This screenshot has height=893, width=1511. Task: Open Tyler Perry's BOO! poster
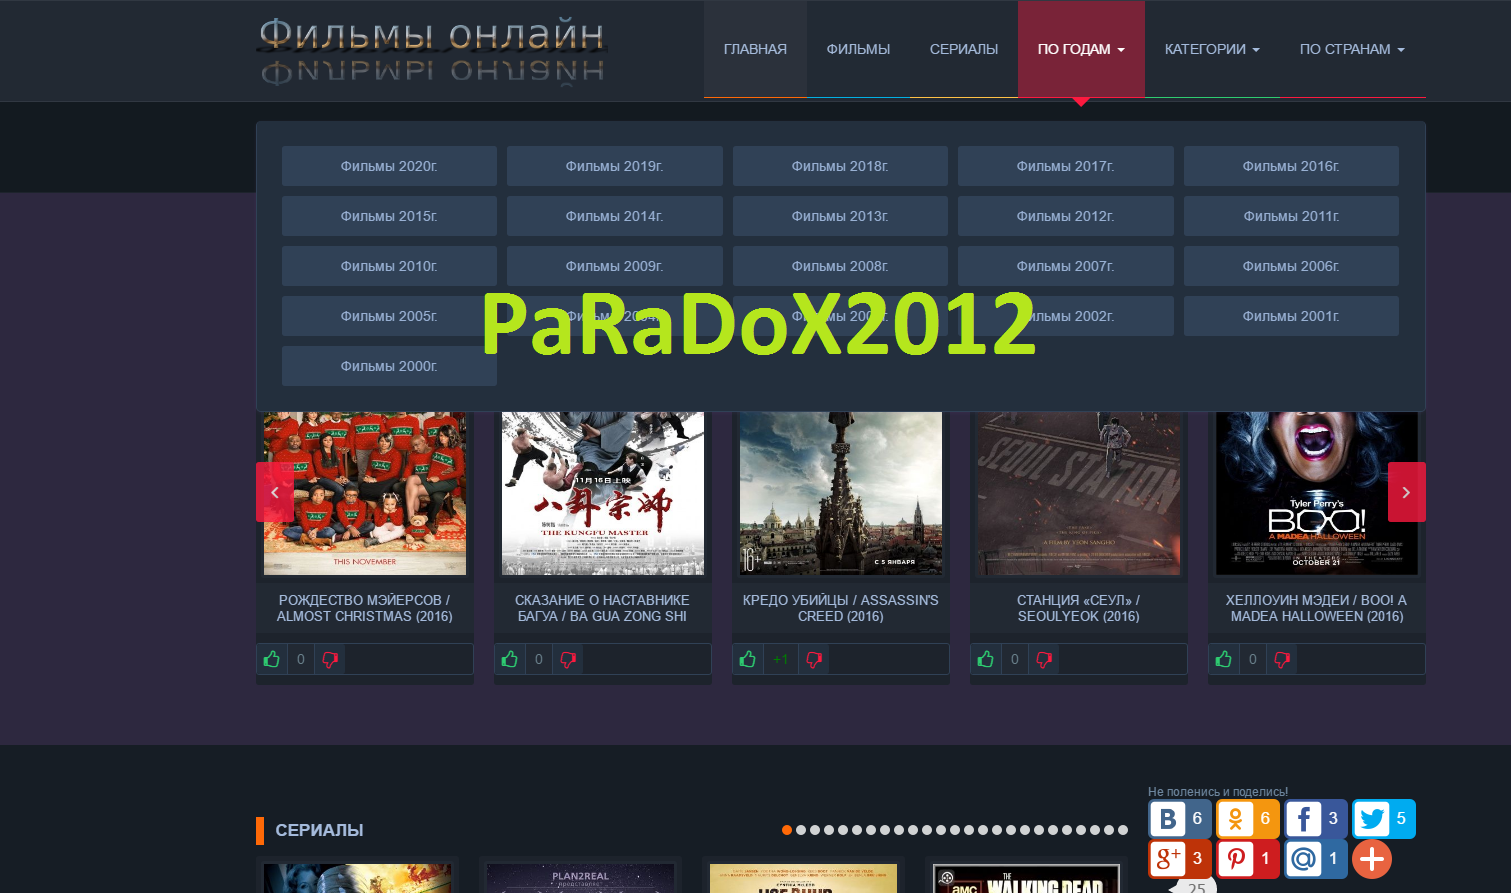point(1317,493)
